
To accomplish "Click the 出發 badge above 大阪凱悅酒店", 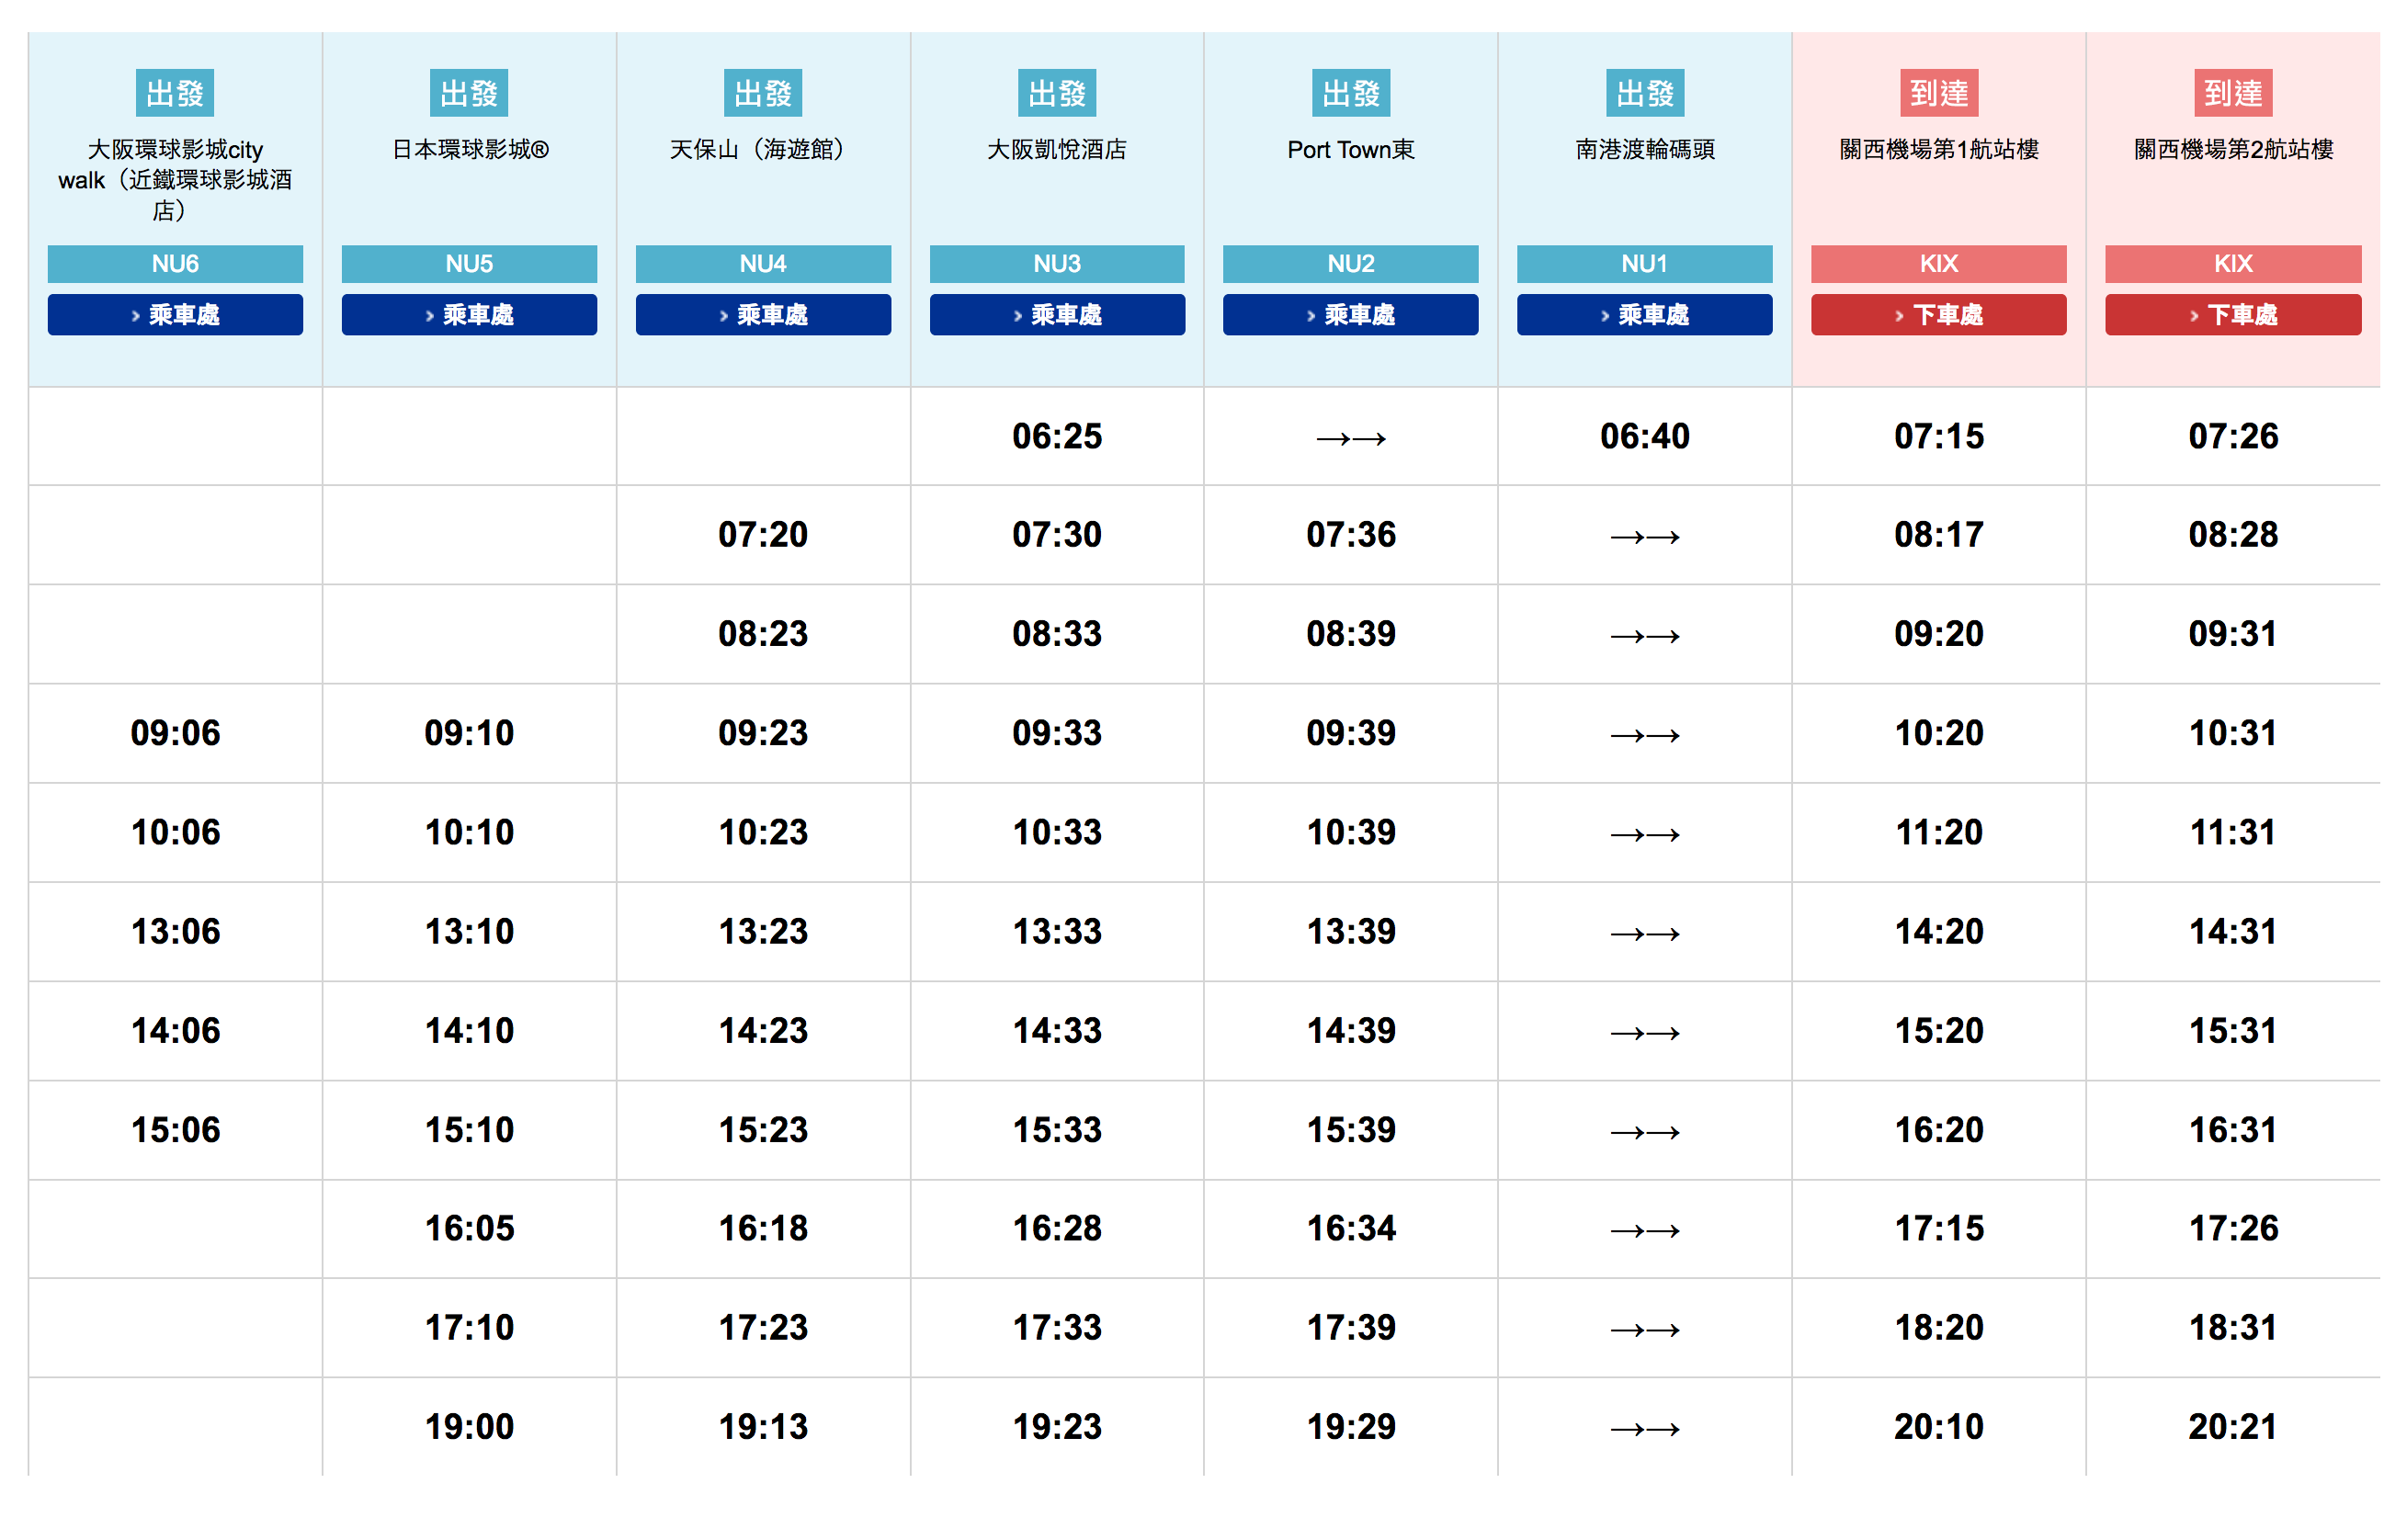I will point(1057,93).
